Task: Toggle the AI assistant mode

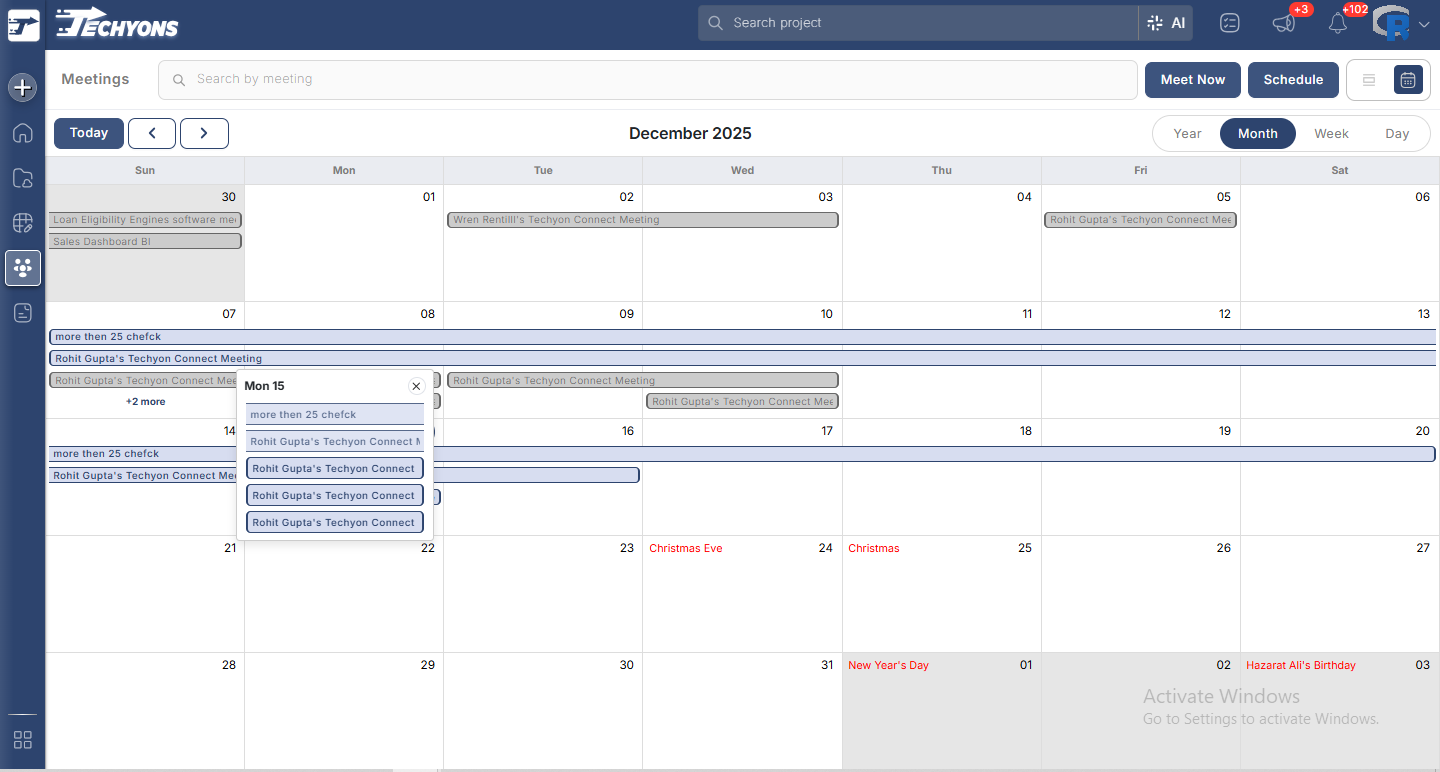Action: (x=1165, y=22)
